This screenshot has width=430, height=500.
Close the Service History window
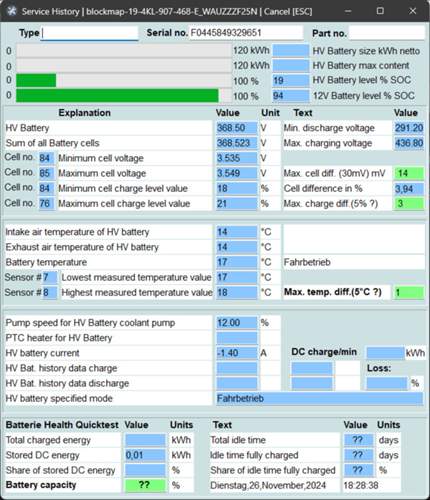click(412, 11)
